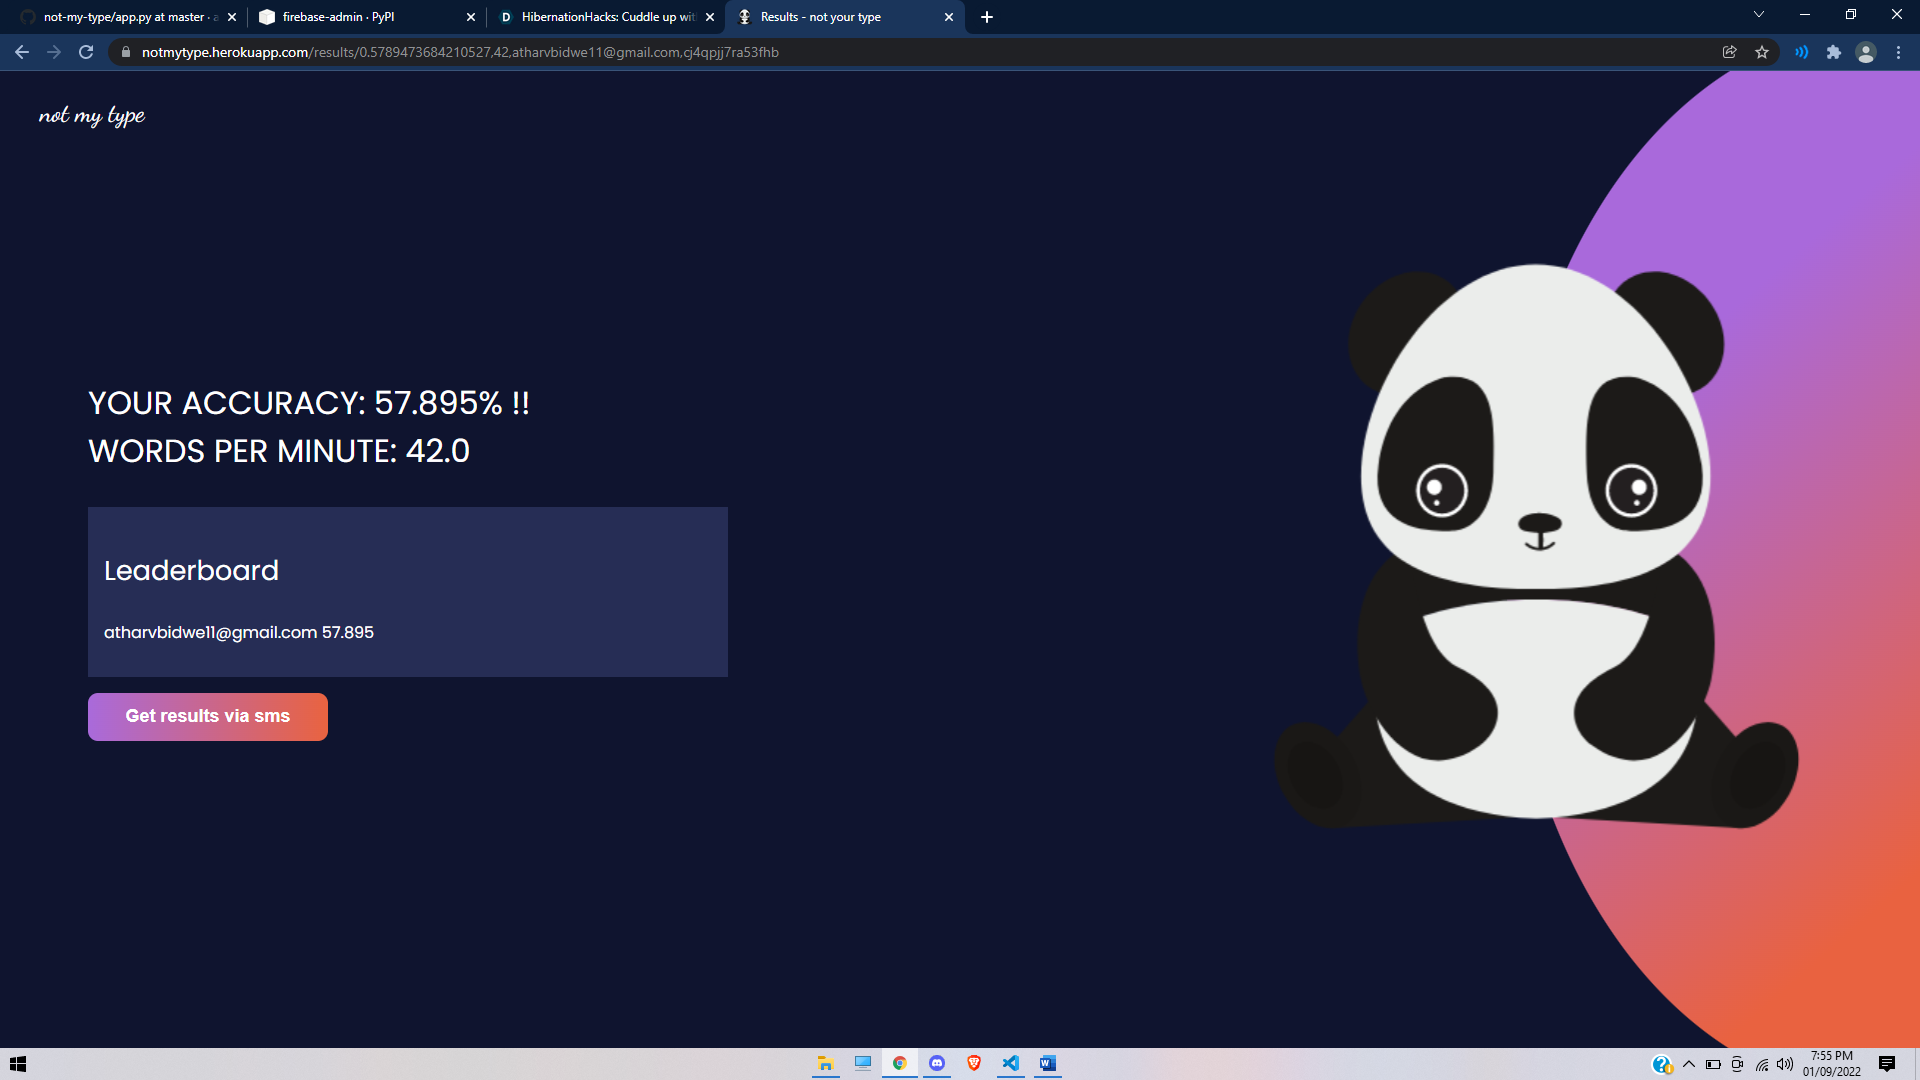Viewport: 1920px width, 1080px height.
Task: Open a new browser tab
Action: [987, 17]
